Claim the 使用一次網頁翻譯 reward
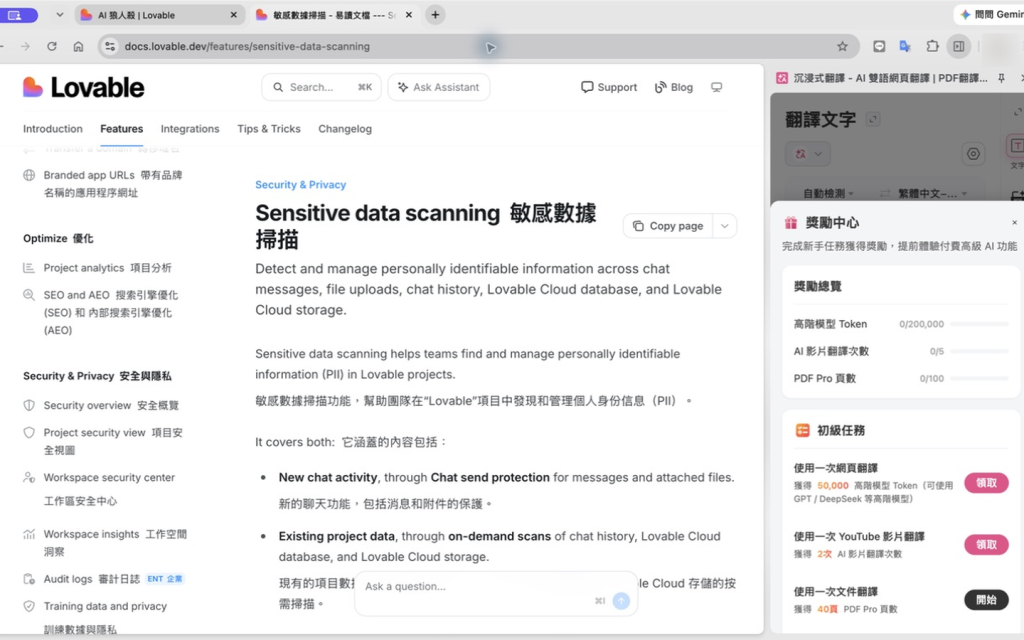 tap(986, 483)
